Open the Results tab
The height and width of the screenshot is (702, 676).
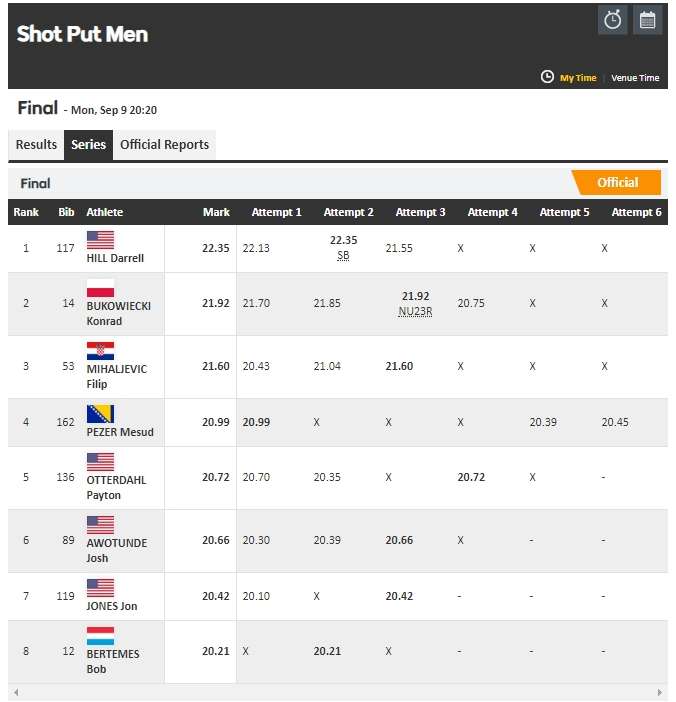[x=36, y=145]
